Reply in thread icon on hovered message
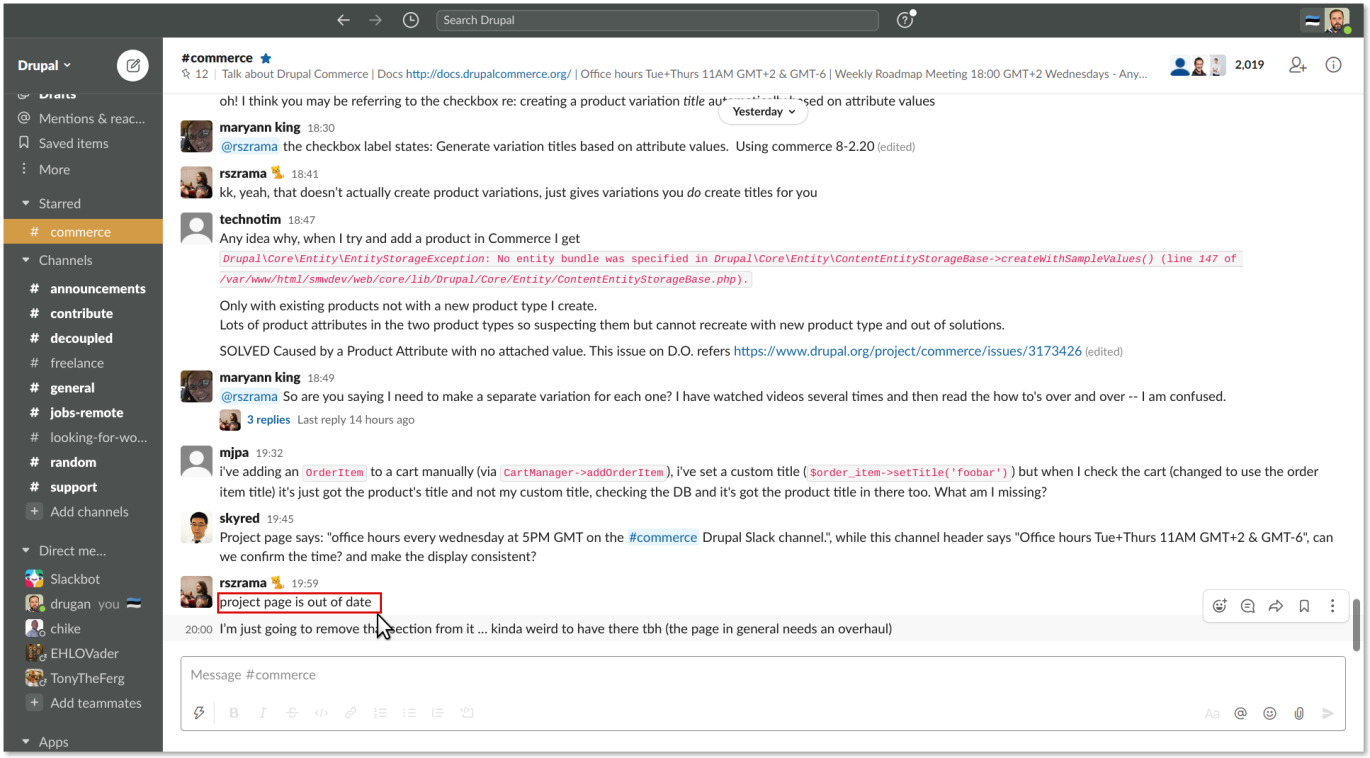 point(1248,606)
